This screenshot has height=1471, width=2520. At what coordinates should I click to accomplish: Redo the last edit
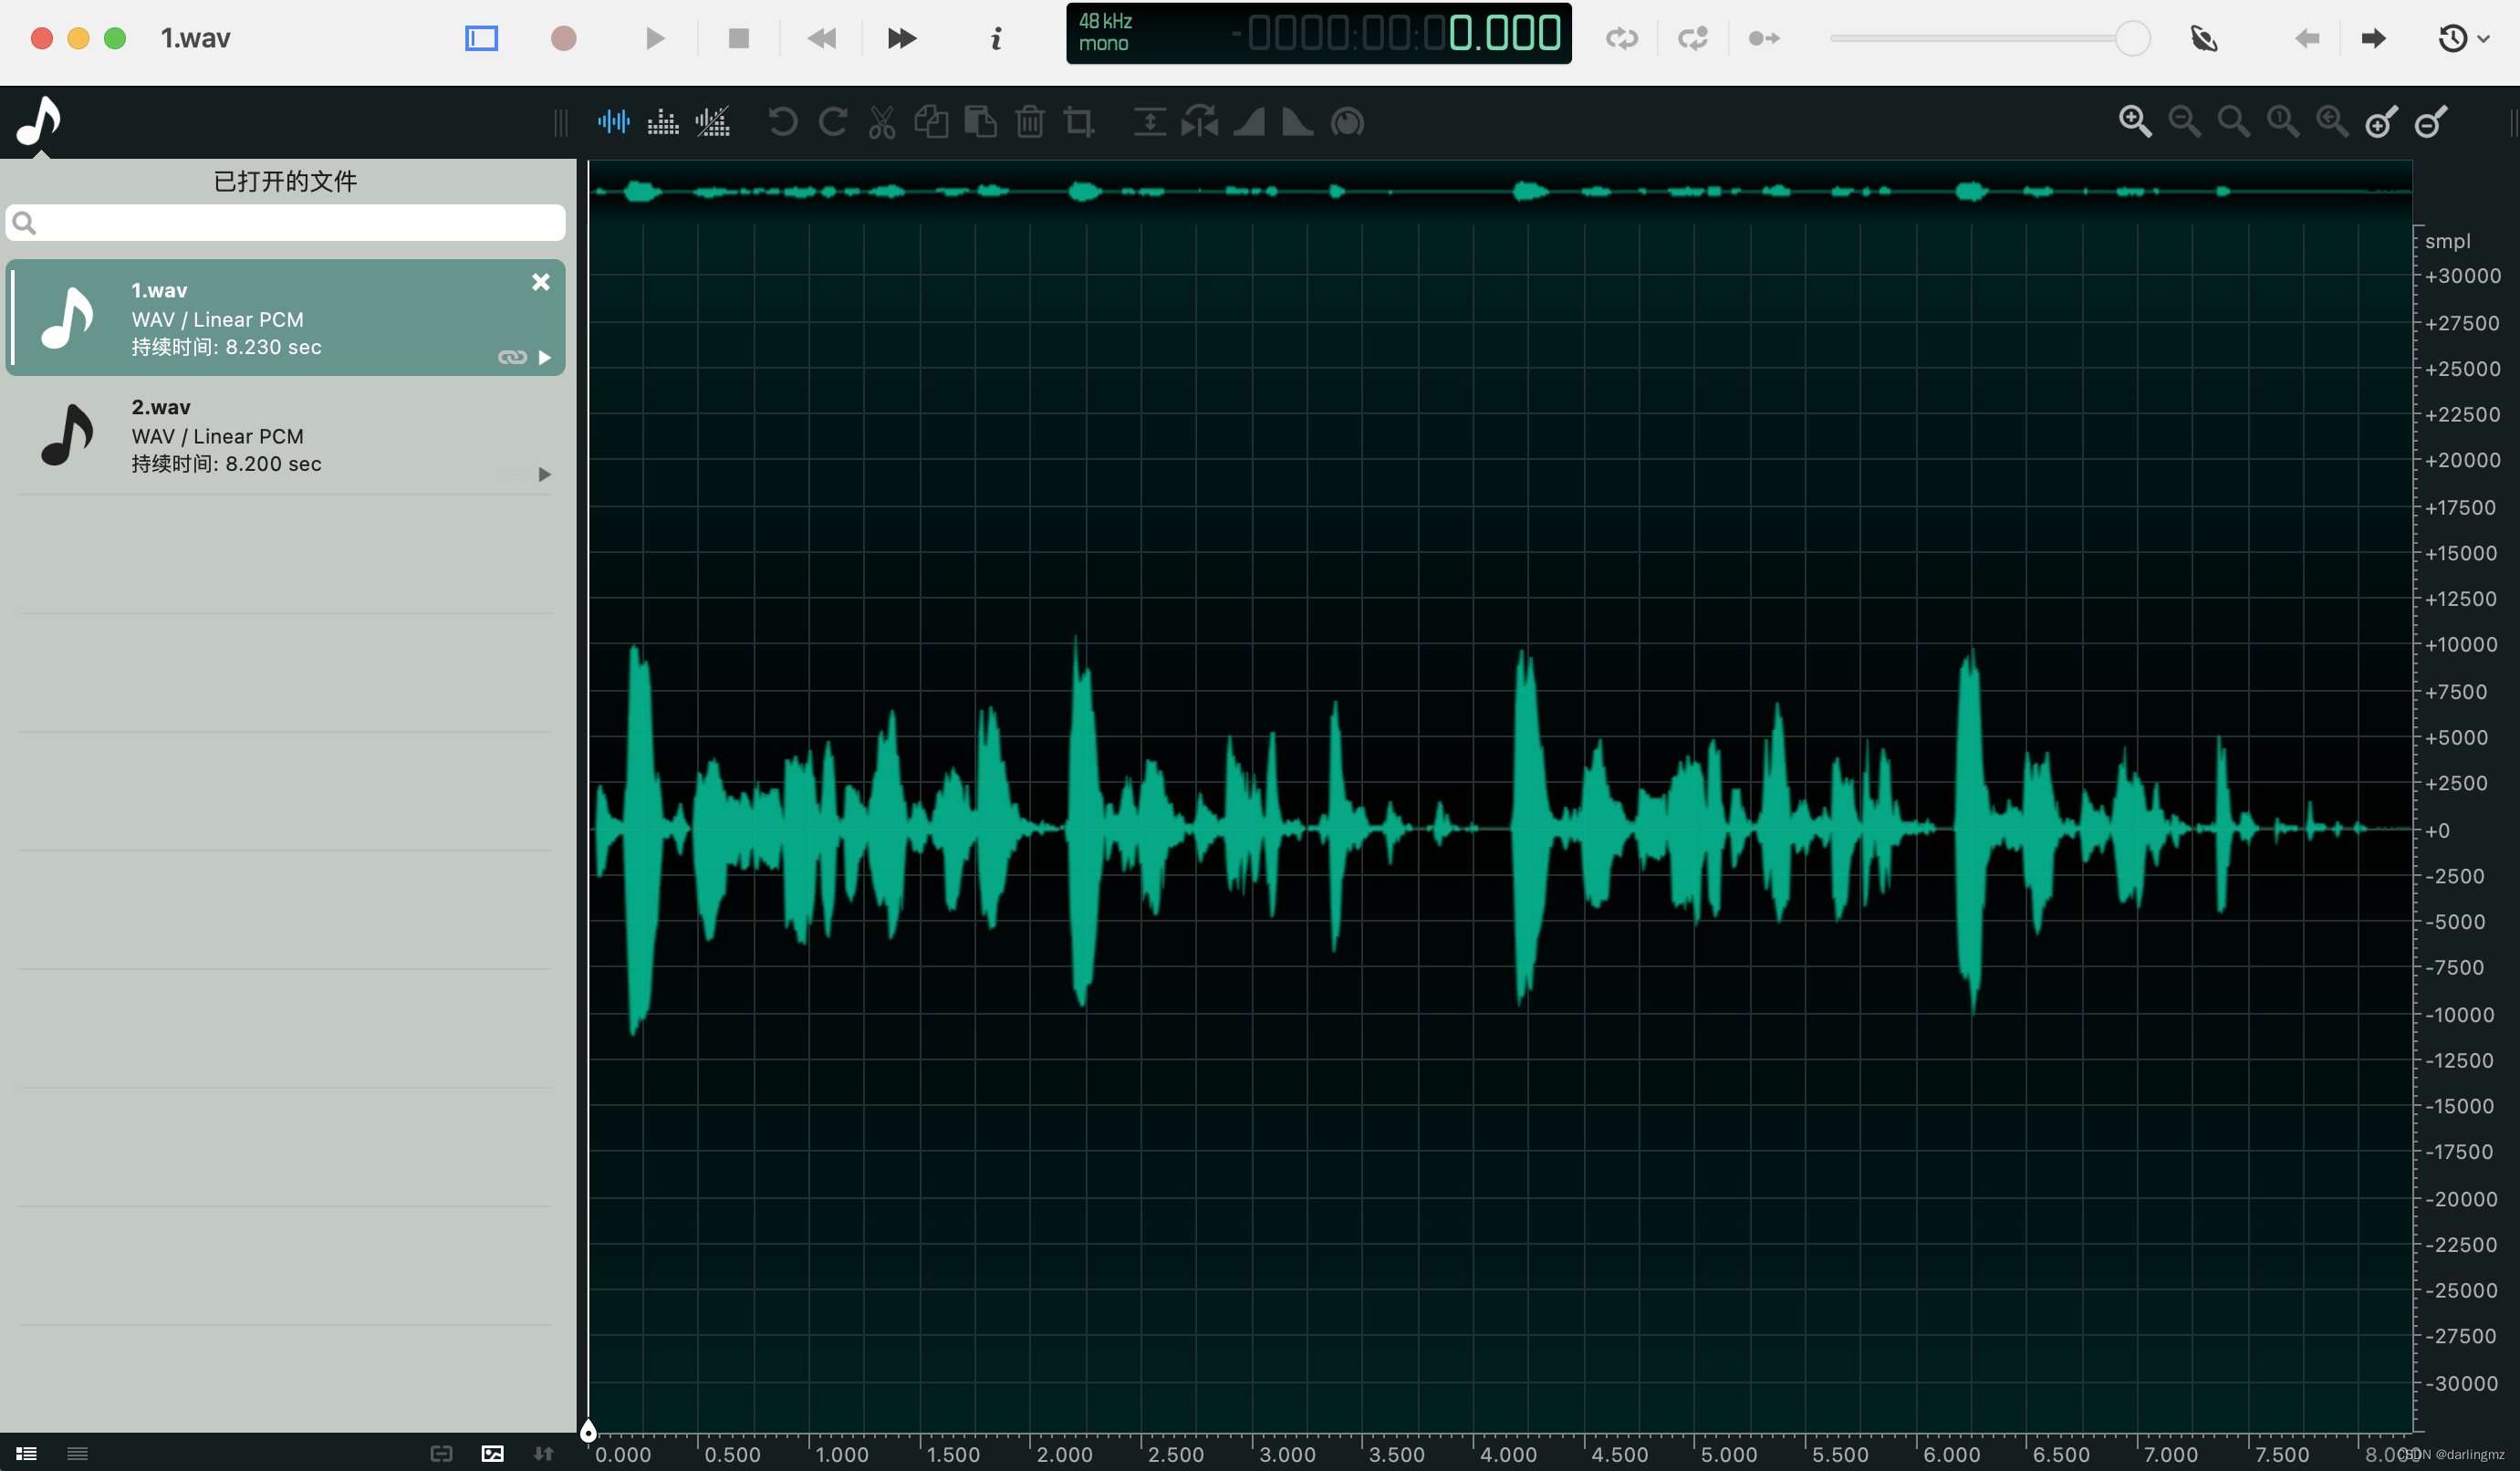pos(832,122)
